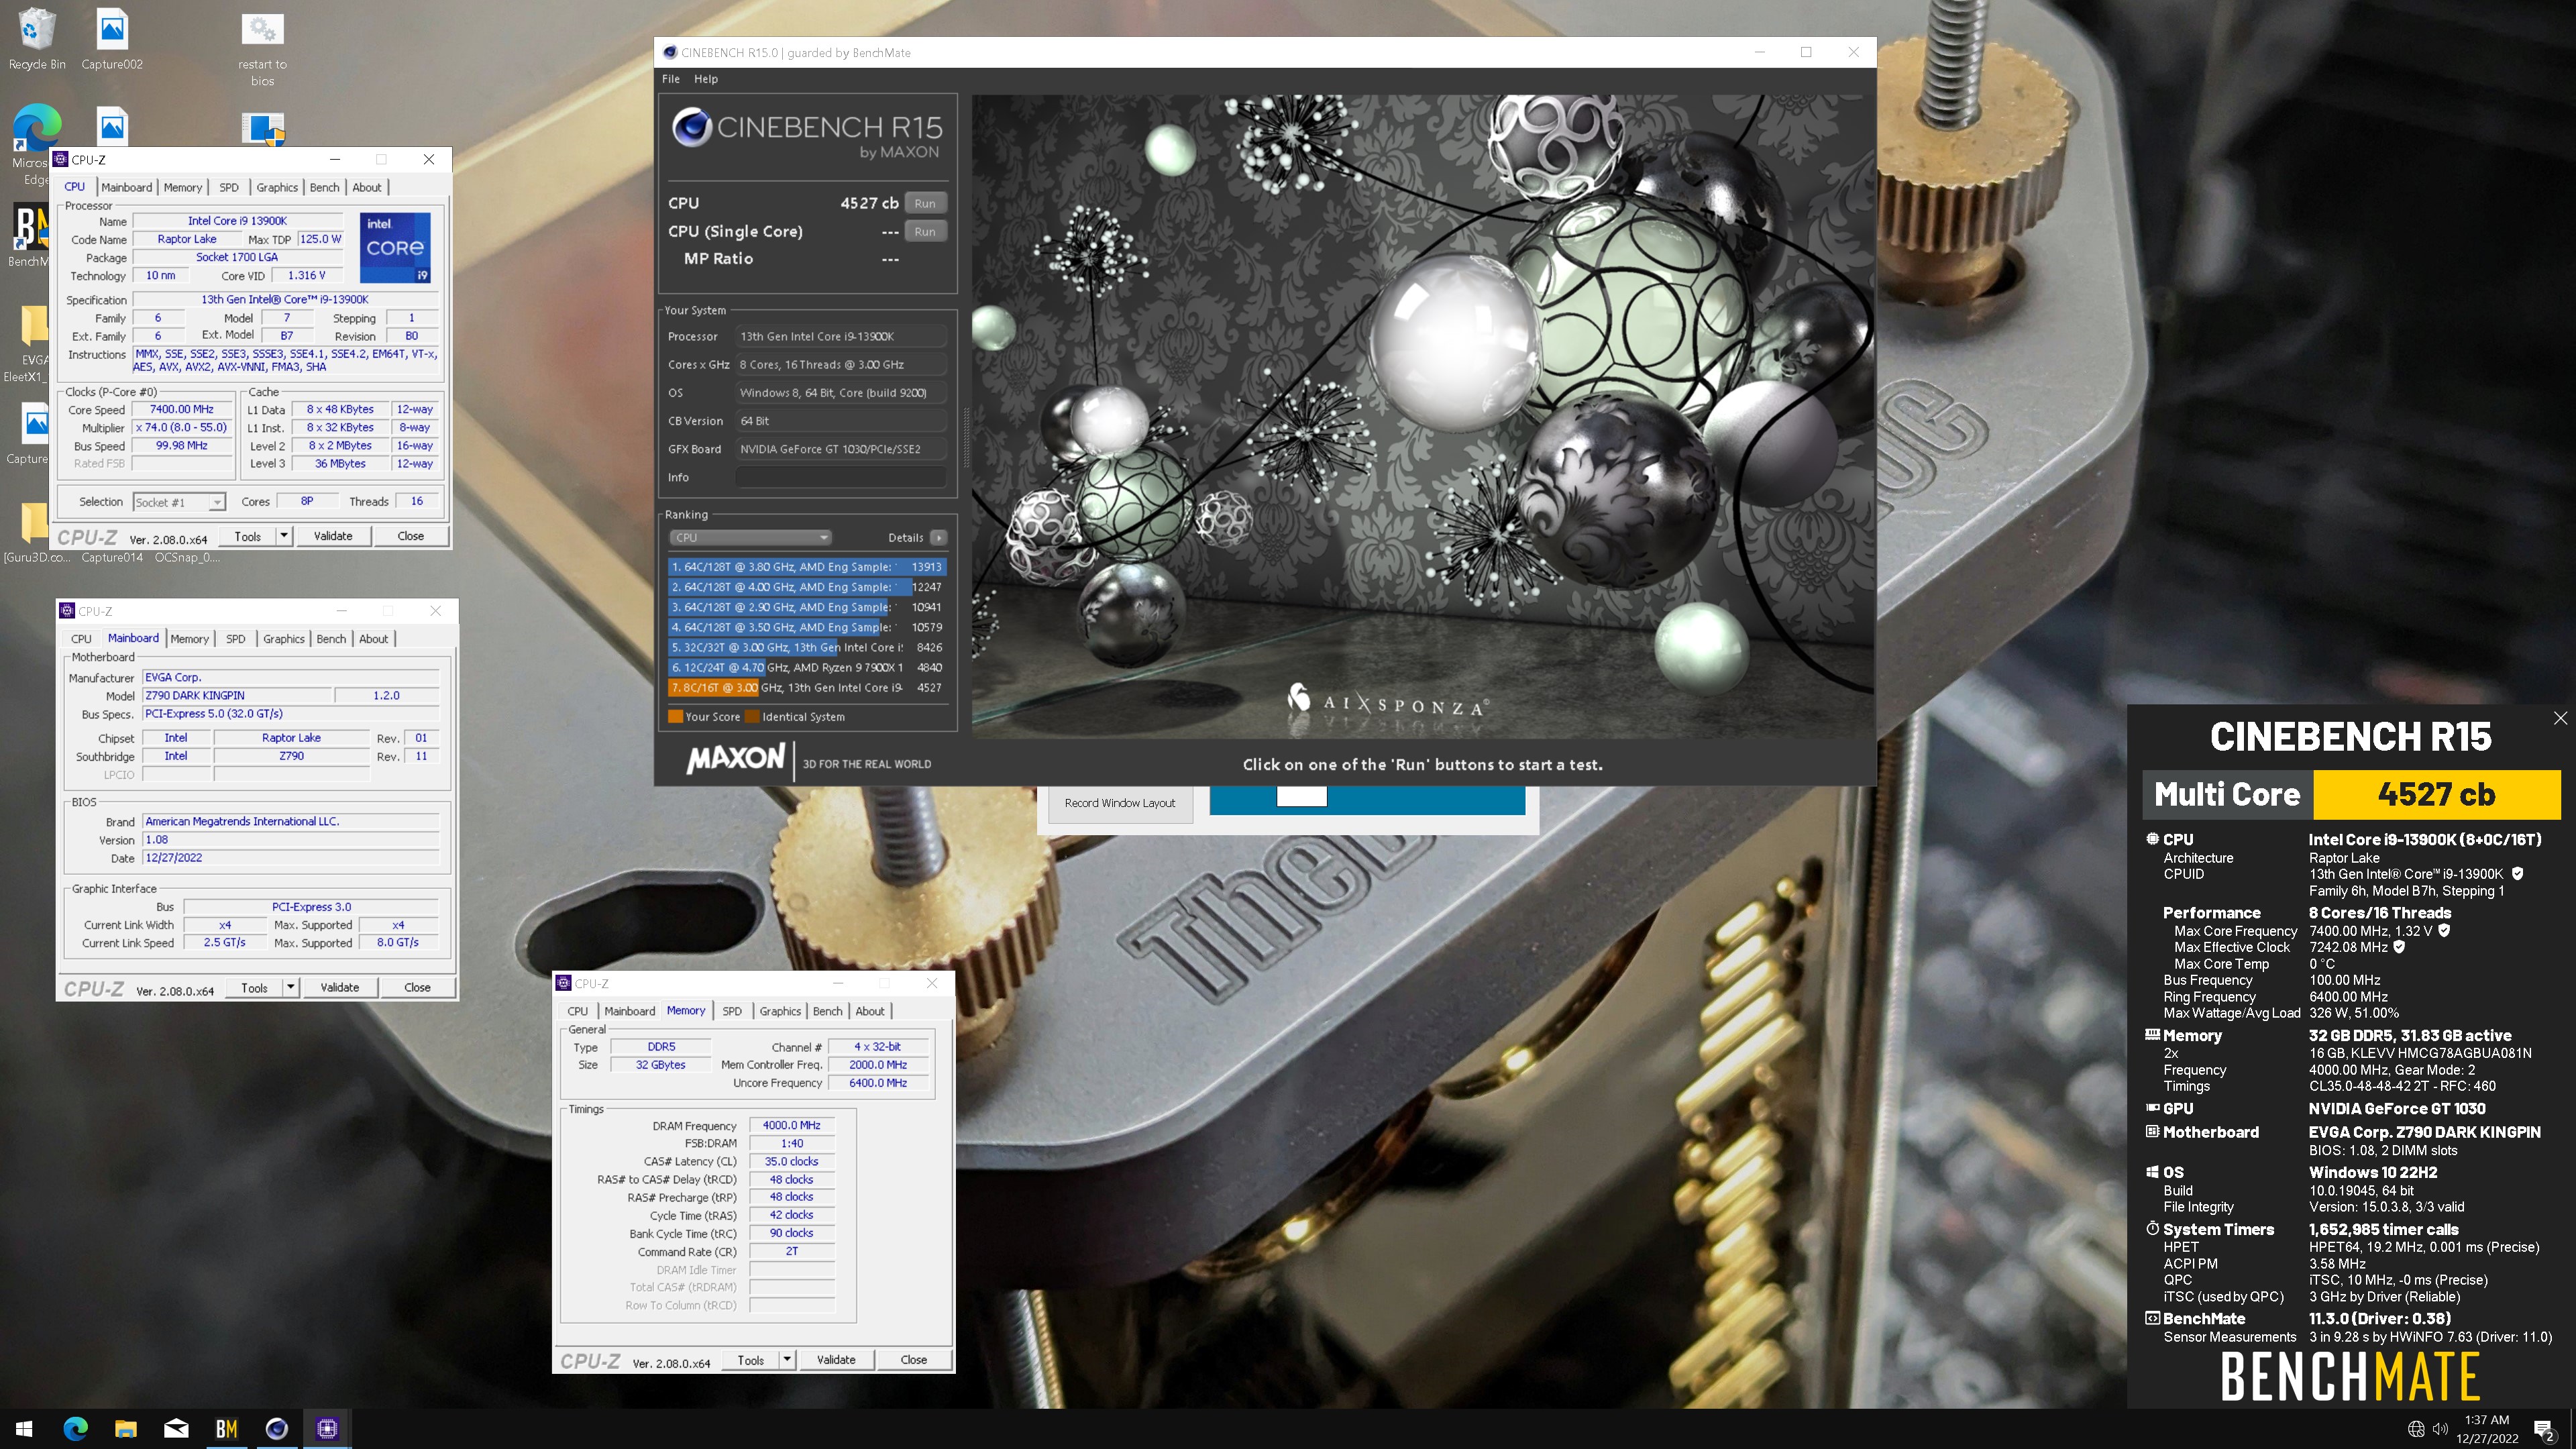Click the MAXON logo in Cinebench
Screen dimensions: 2576x1449
(x=735, y=759)
